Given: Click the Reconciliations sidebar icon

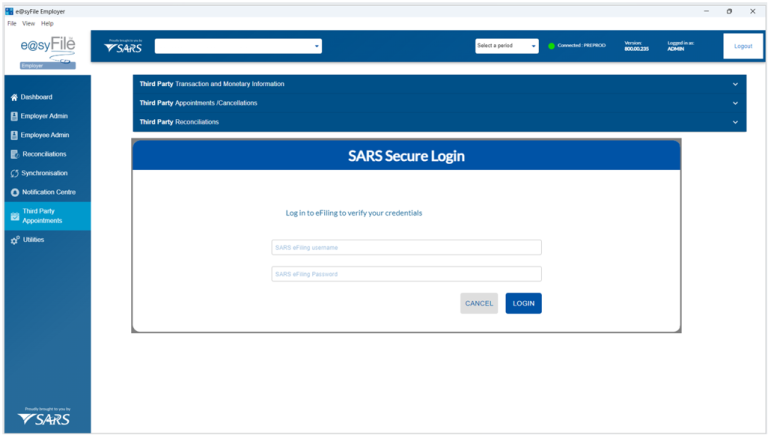Looking at the screenshot, I should tap(15, 154).
